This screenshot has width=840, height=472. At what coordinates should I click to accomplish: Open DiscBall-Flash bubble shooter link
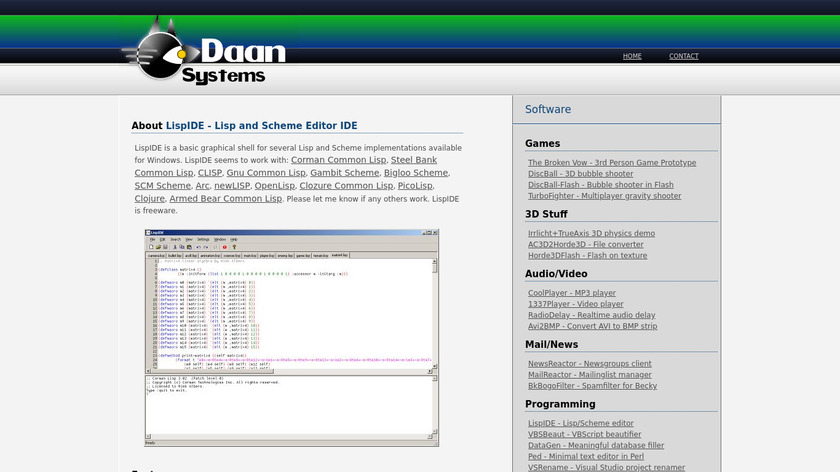[601, 185]
